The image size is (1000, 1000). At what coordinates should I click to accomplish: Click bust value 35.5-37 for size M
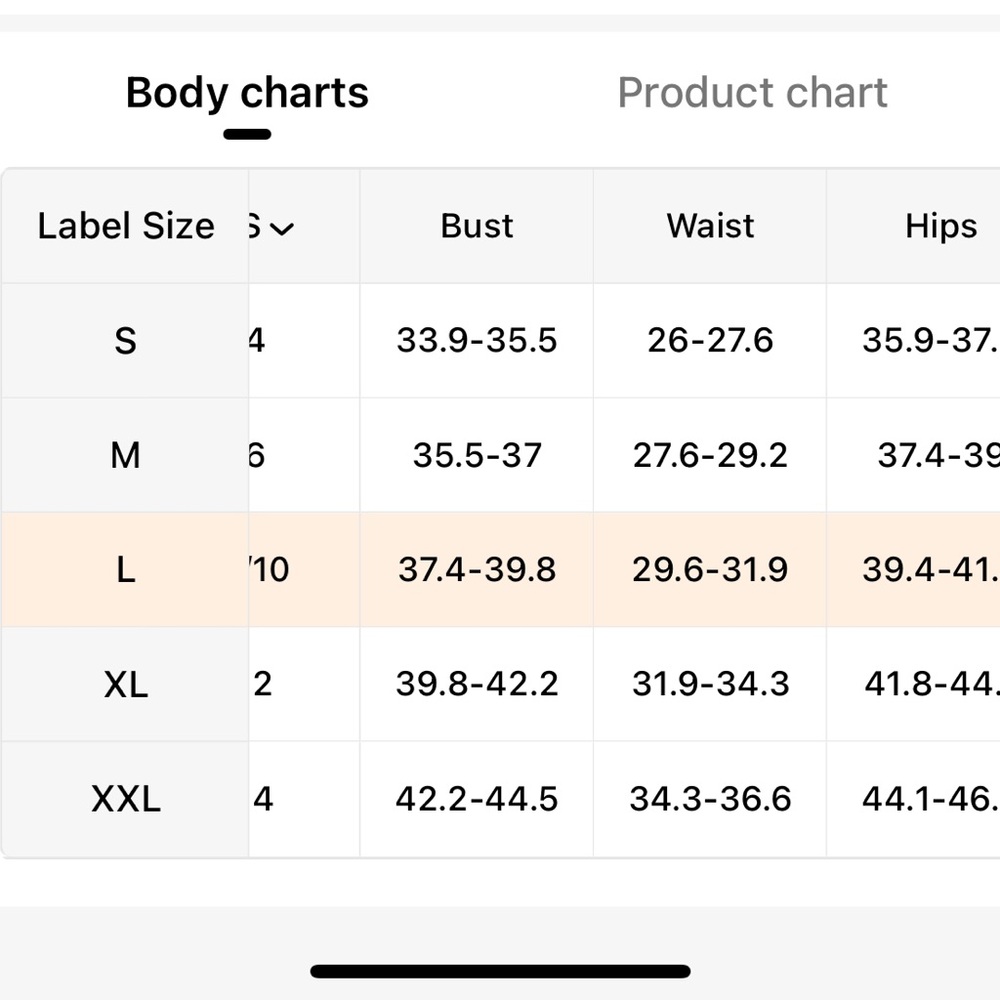coord(477,455)
